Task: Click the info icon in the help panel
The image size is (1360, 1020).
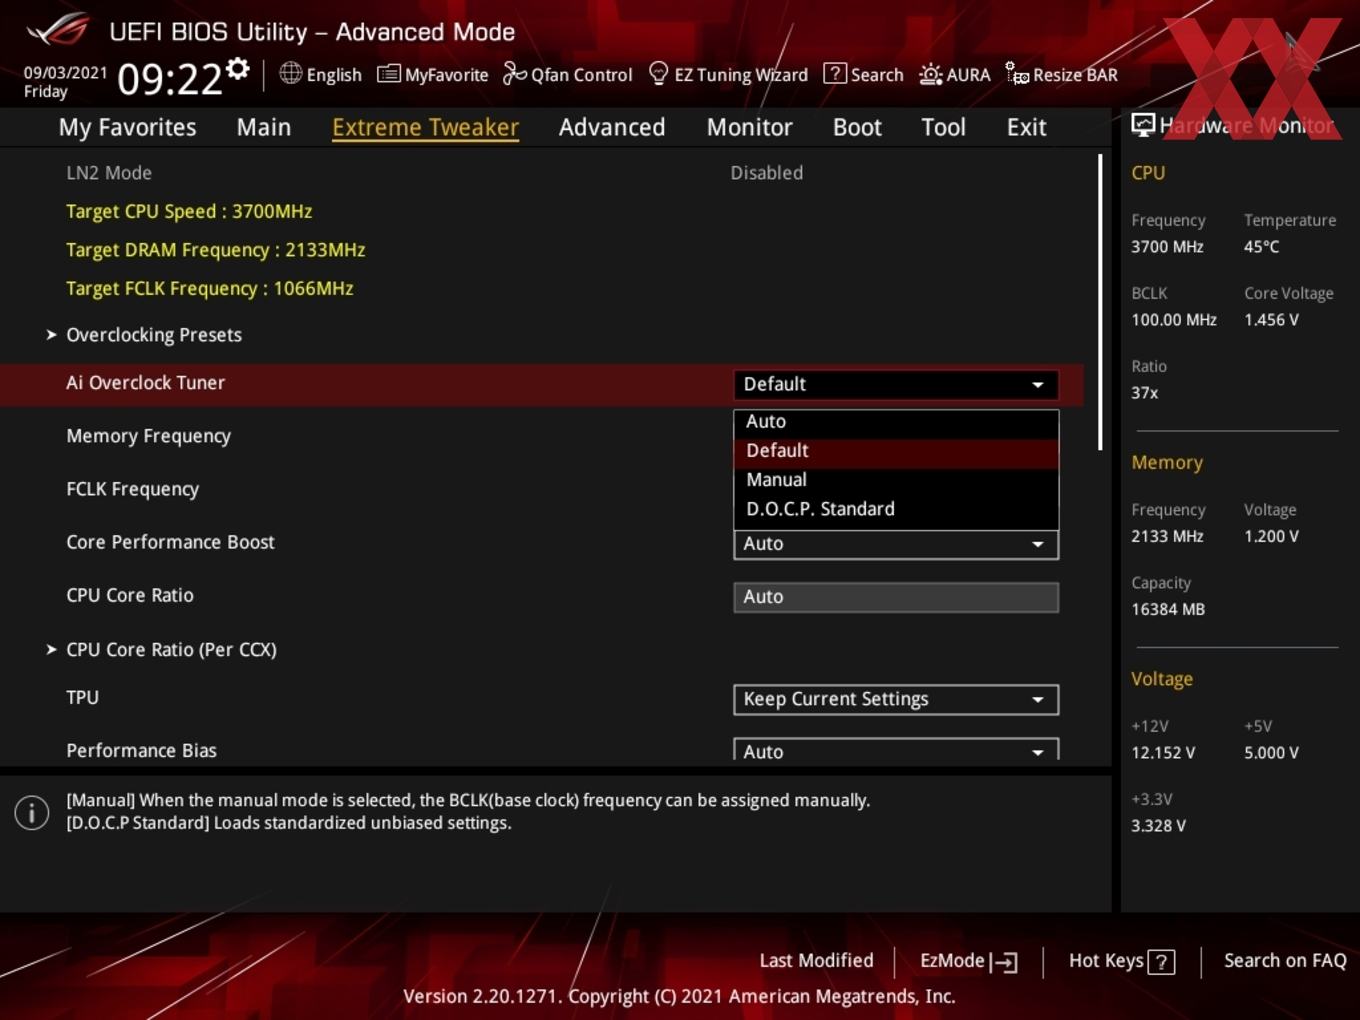Action: 32,812
